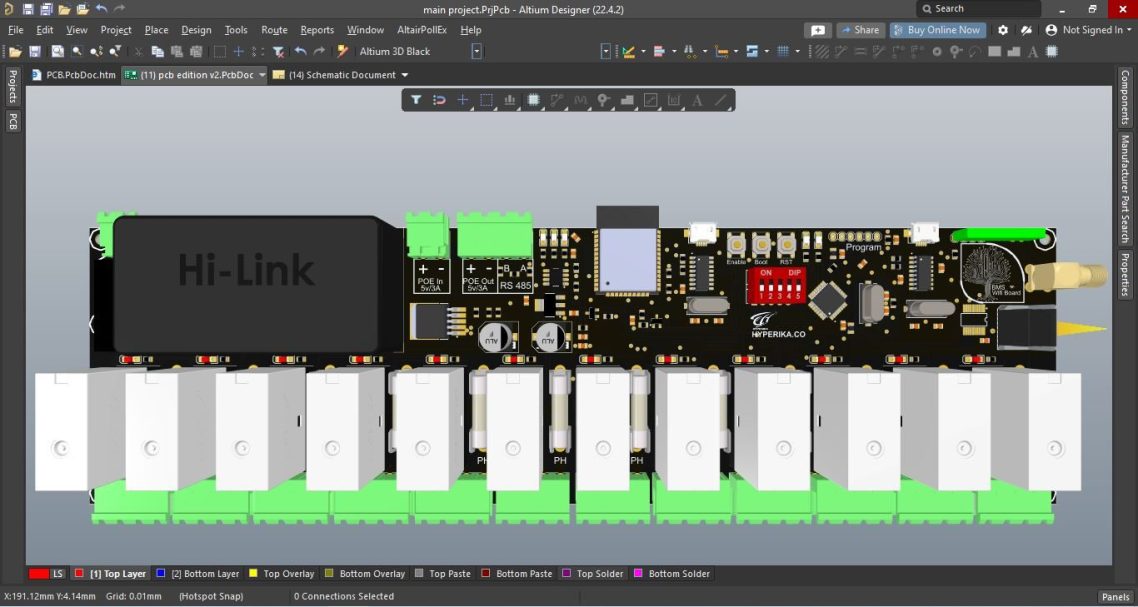Open the LS layer sets control
Viewport: 1138px width, 607px height.
57,574
